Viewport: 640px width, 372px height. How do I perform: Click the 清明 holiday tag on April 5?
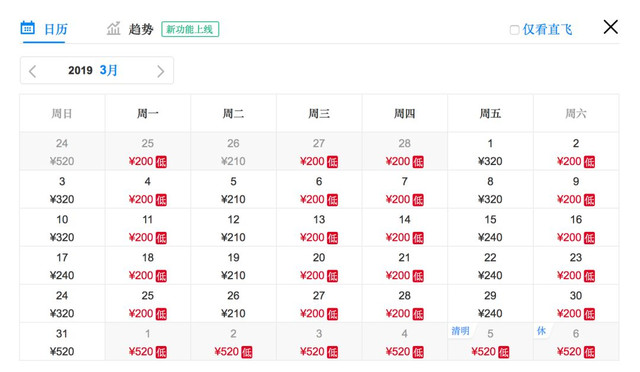(x=460, y=330)
